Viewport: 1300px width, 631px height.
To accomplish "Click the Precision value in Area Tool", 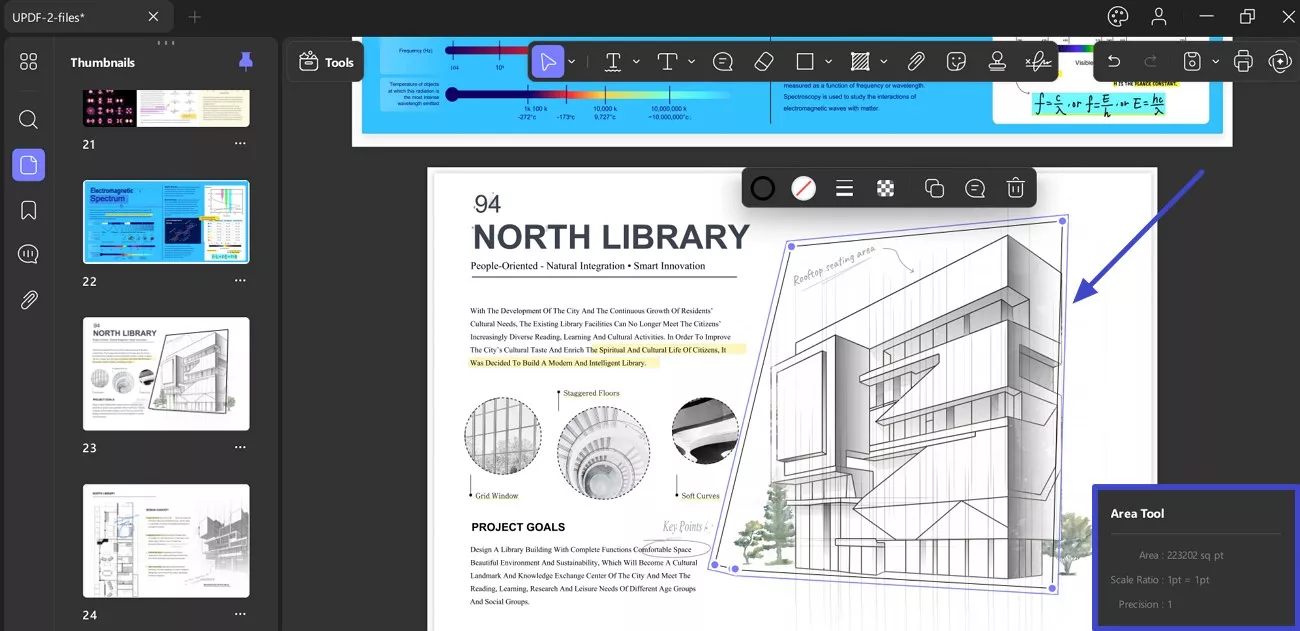I will pos(1169,604).
